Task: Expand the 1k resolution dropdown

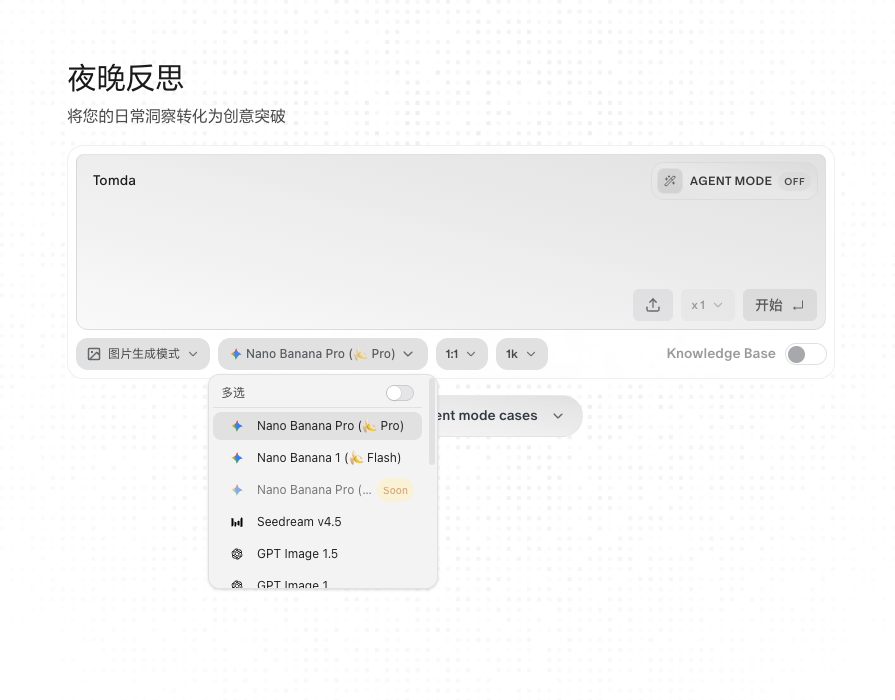Action: [521, 354]
